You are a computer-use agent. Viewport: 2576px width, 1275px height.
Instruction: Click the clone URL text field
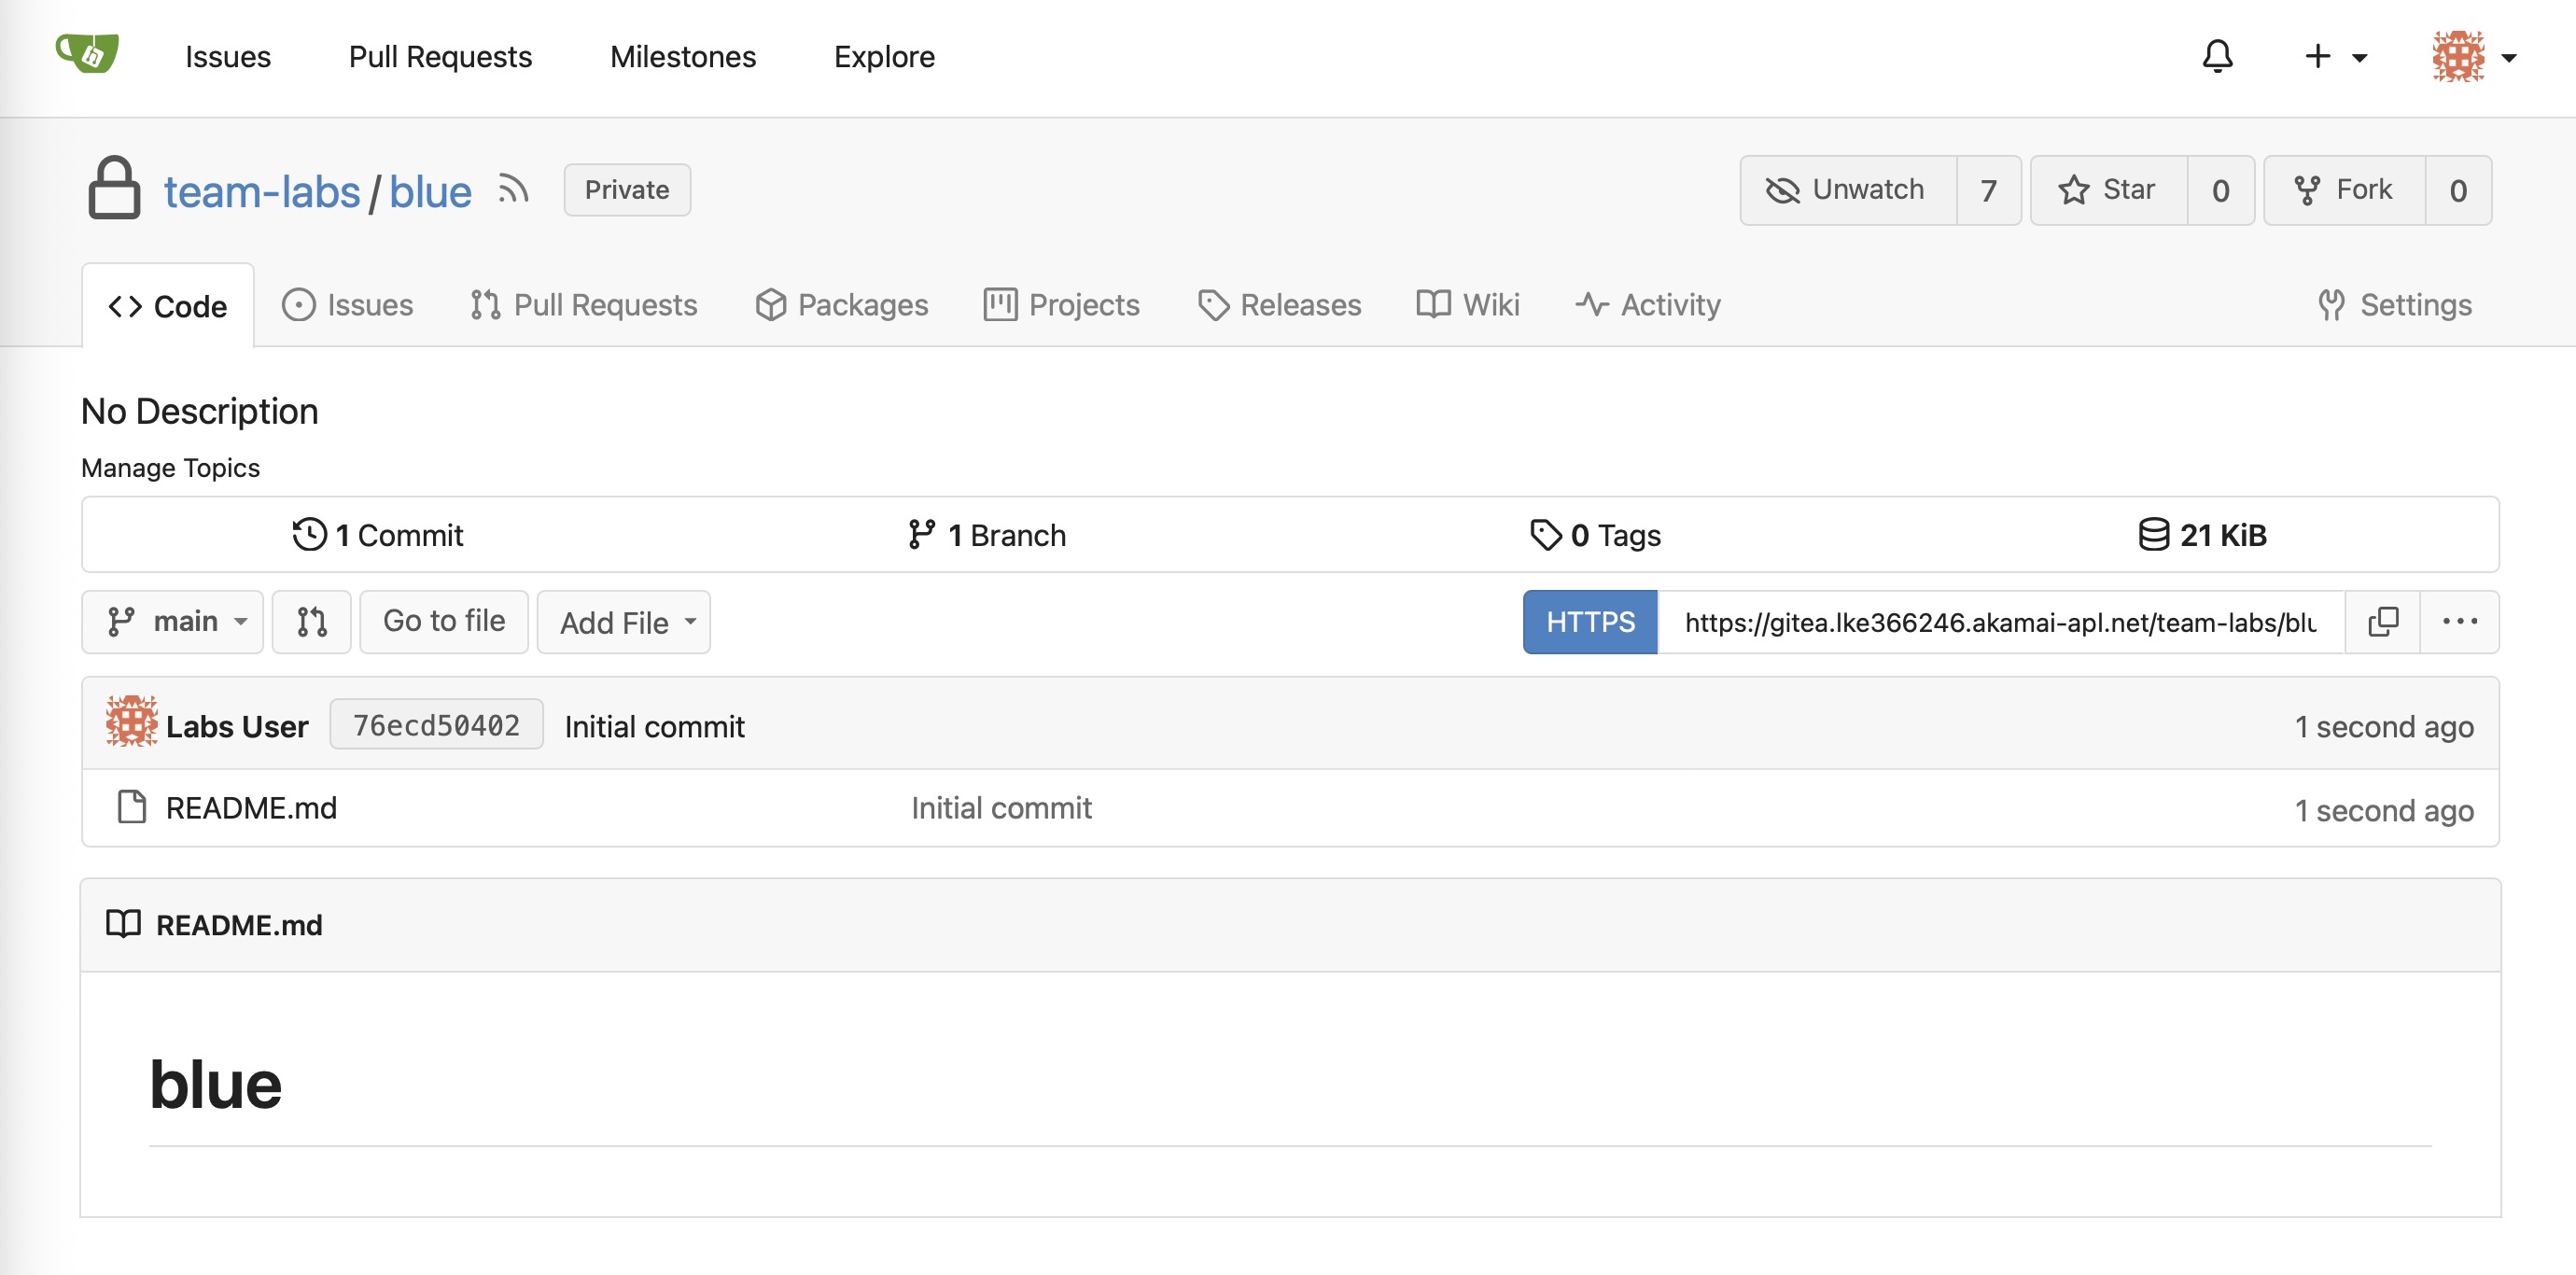point(2000,622)
